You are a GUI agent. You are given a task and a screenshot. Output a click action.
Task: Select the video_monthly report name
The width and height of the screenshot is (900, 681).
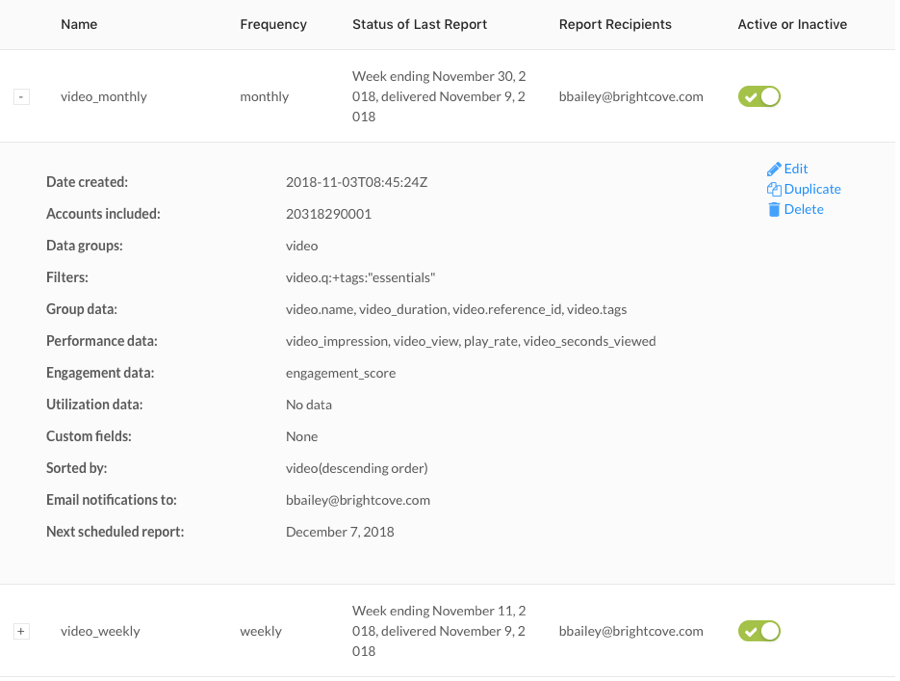[104, 96]
